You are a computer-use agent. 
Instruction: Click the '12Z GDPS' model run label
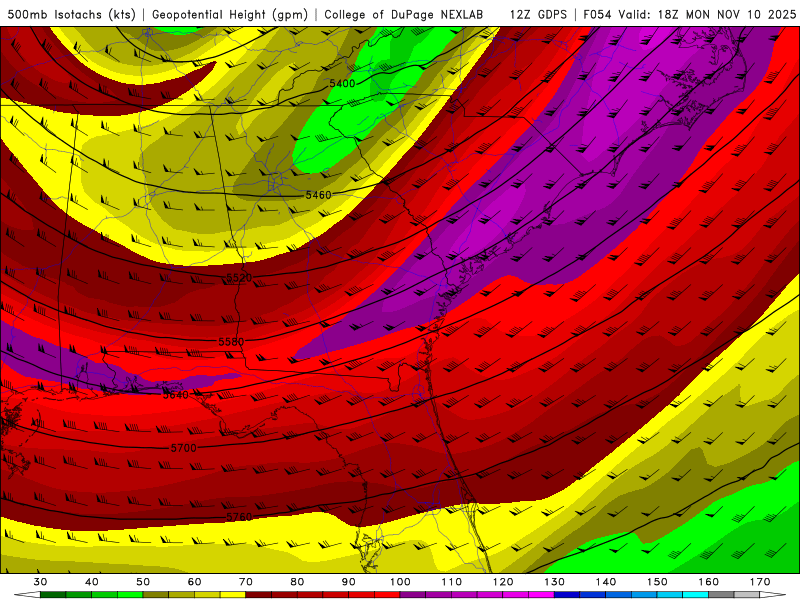coord(538,15)
